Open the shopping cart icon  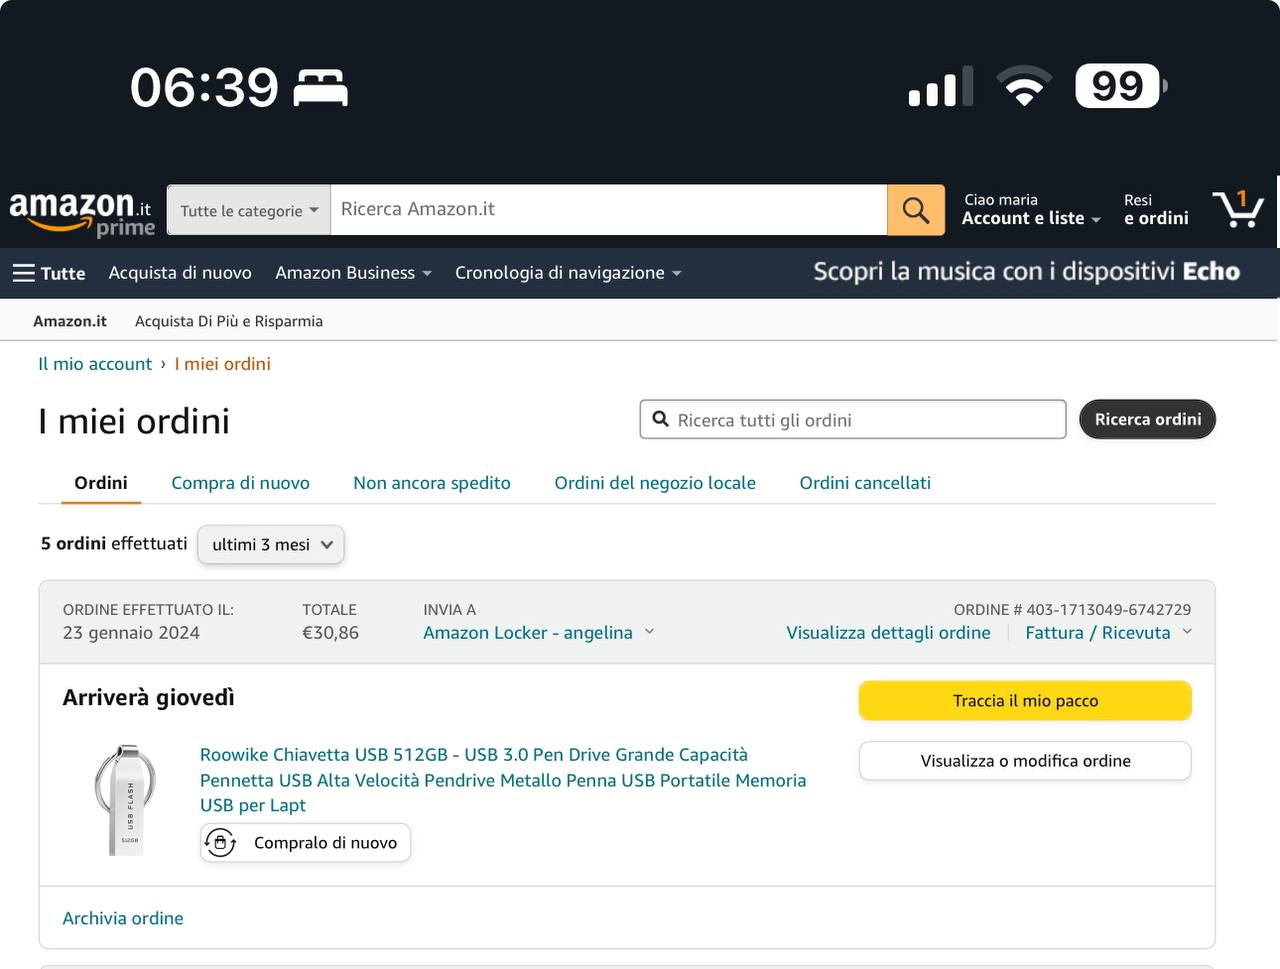pyautogui.click(x=1238, y=209)
